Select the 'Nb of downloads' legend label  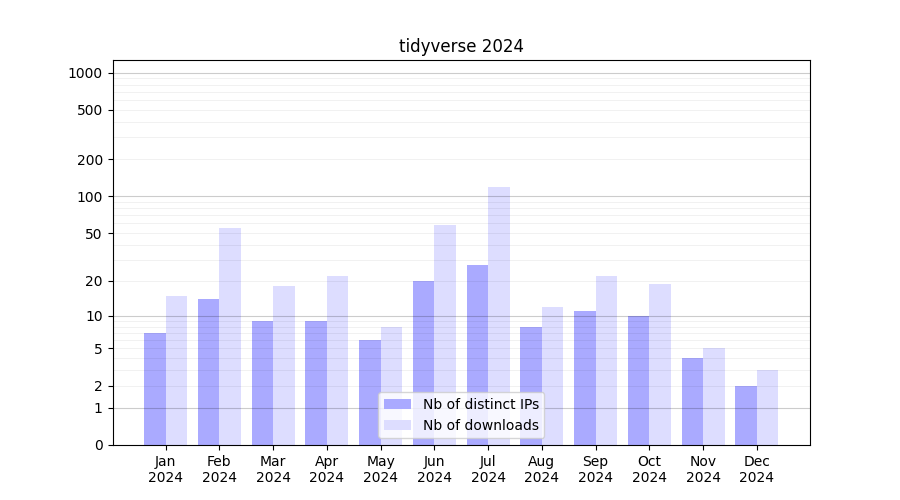[x=480, y=425]
